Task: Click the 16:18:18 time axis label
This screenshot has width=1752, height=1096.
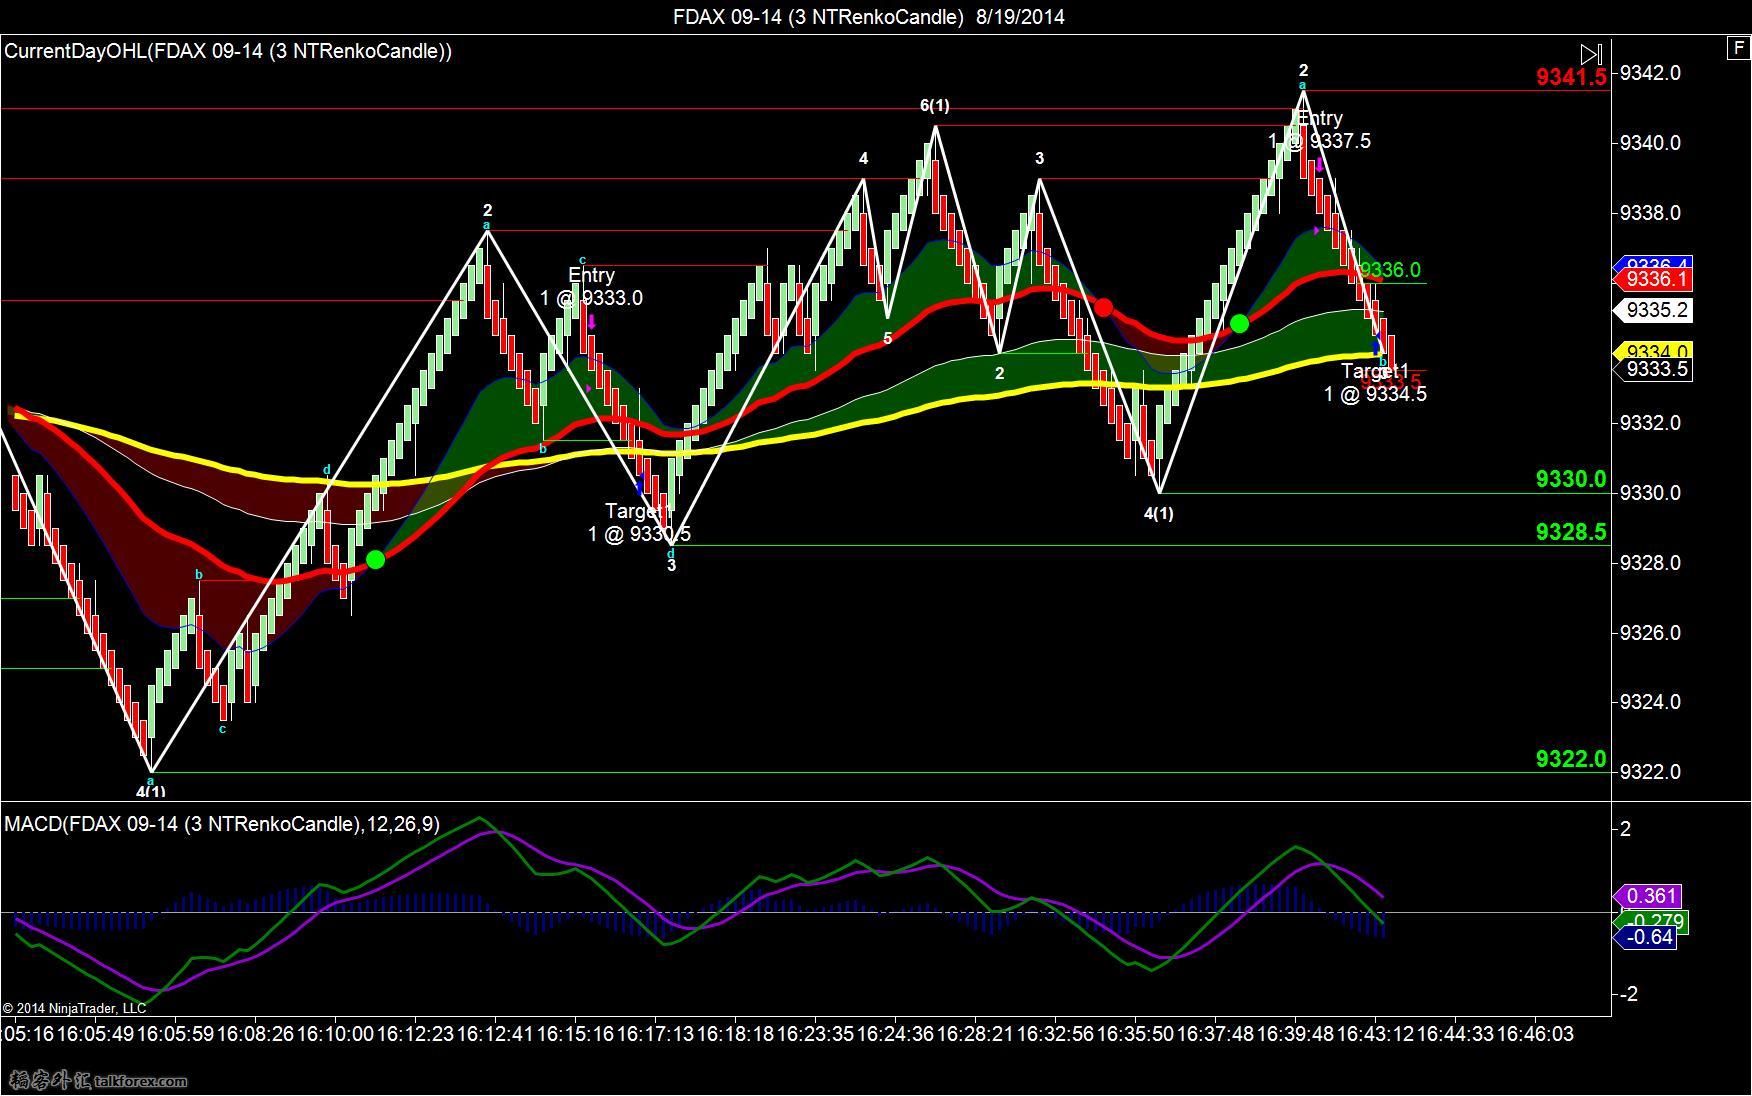Action: (x=735, y=1034)
